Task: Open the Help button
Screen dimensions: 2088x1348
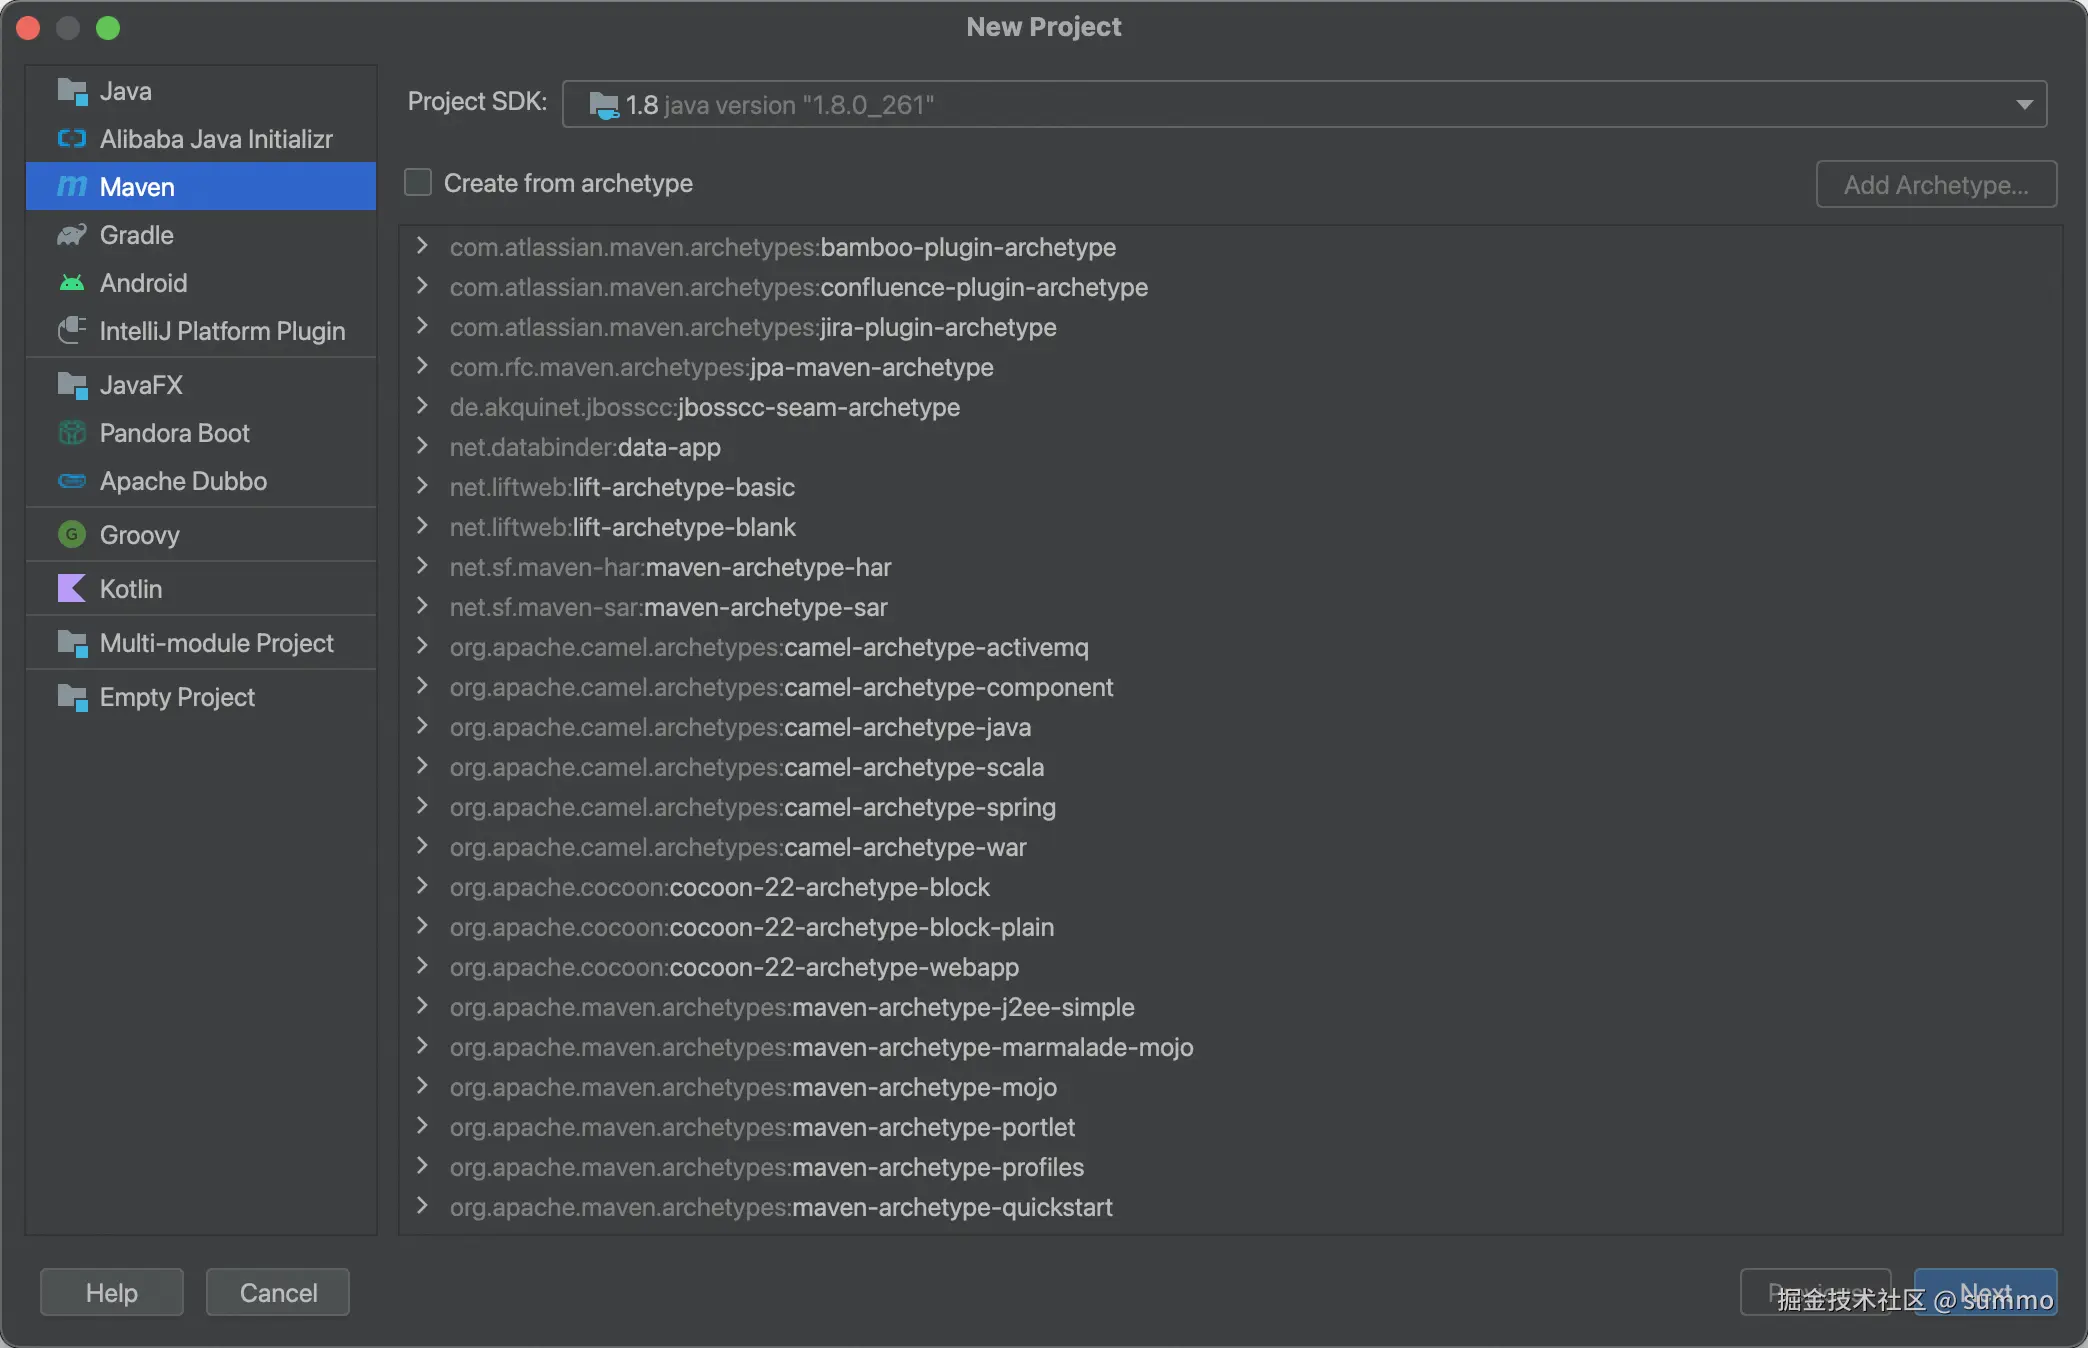Action: (x=111, y=1292)
